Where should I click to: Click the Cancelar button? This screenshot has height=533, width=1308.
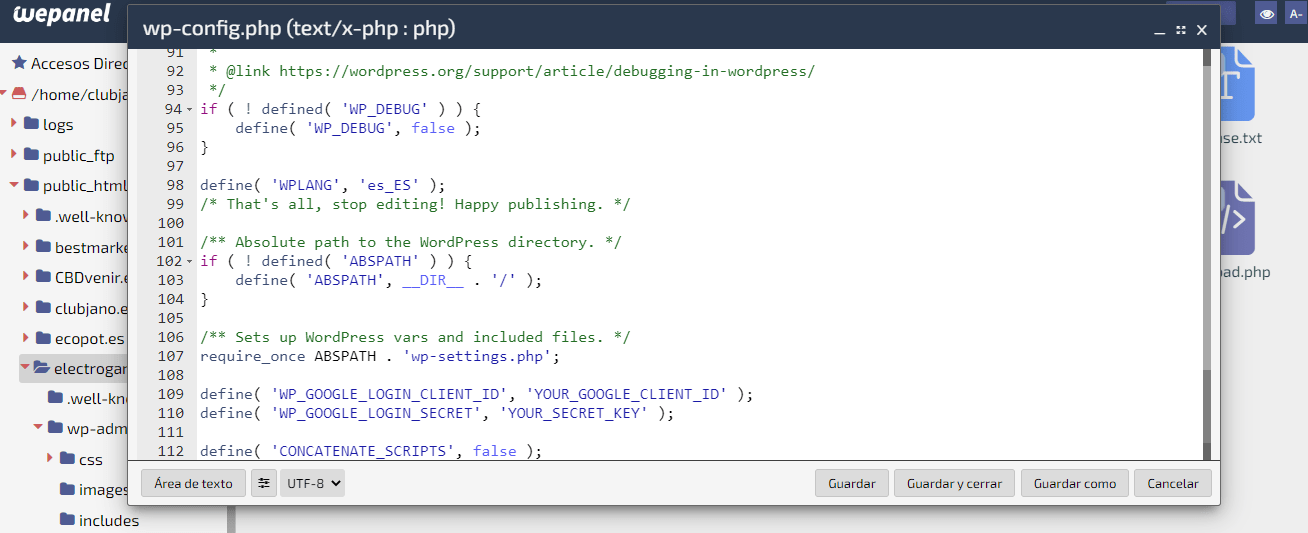click(1173, 483)
